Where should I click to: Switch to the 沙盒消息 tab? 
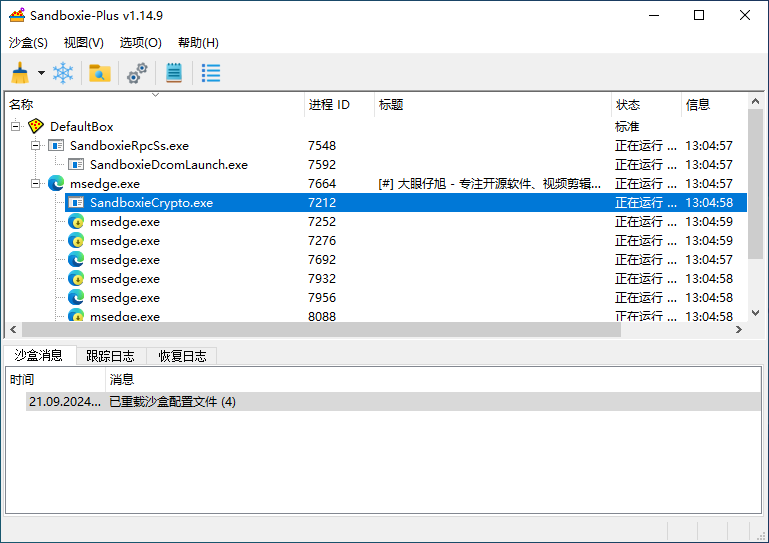click(39, 355)
